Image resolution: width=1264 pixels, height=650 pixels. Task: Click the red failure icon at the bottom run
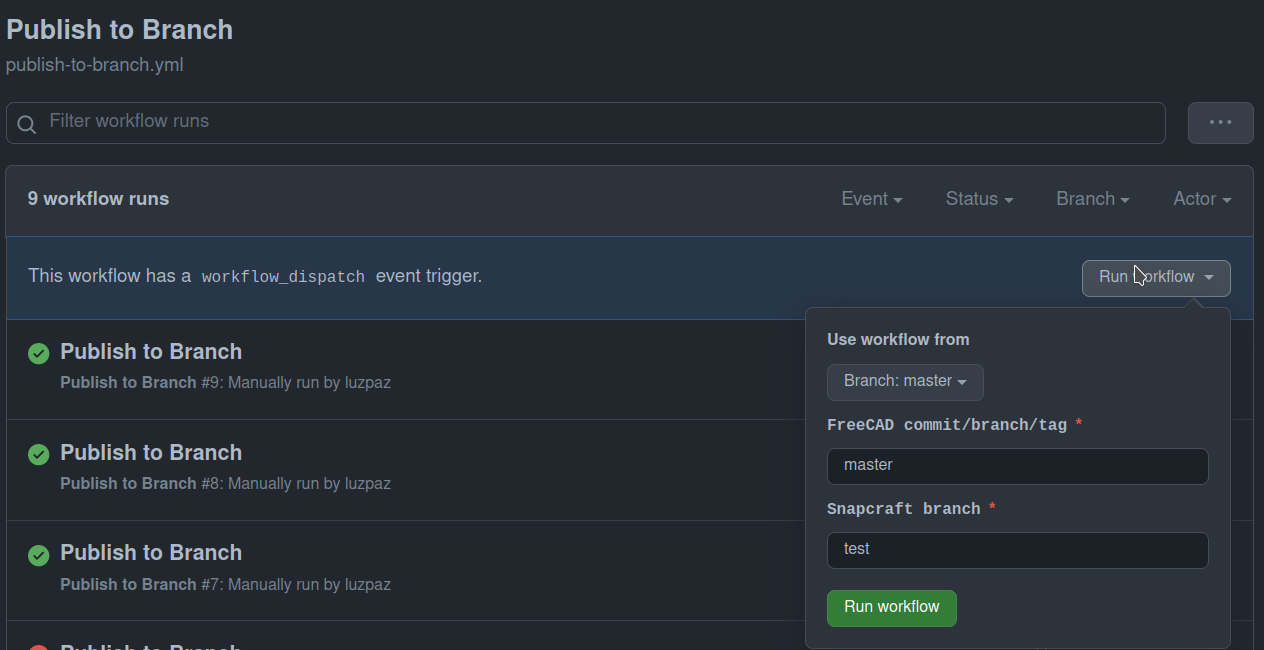click(x=38, y=646)
